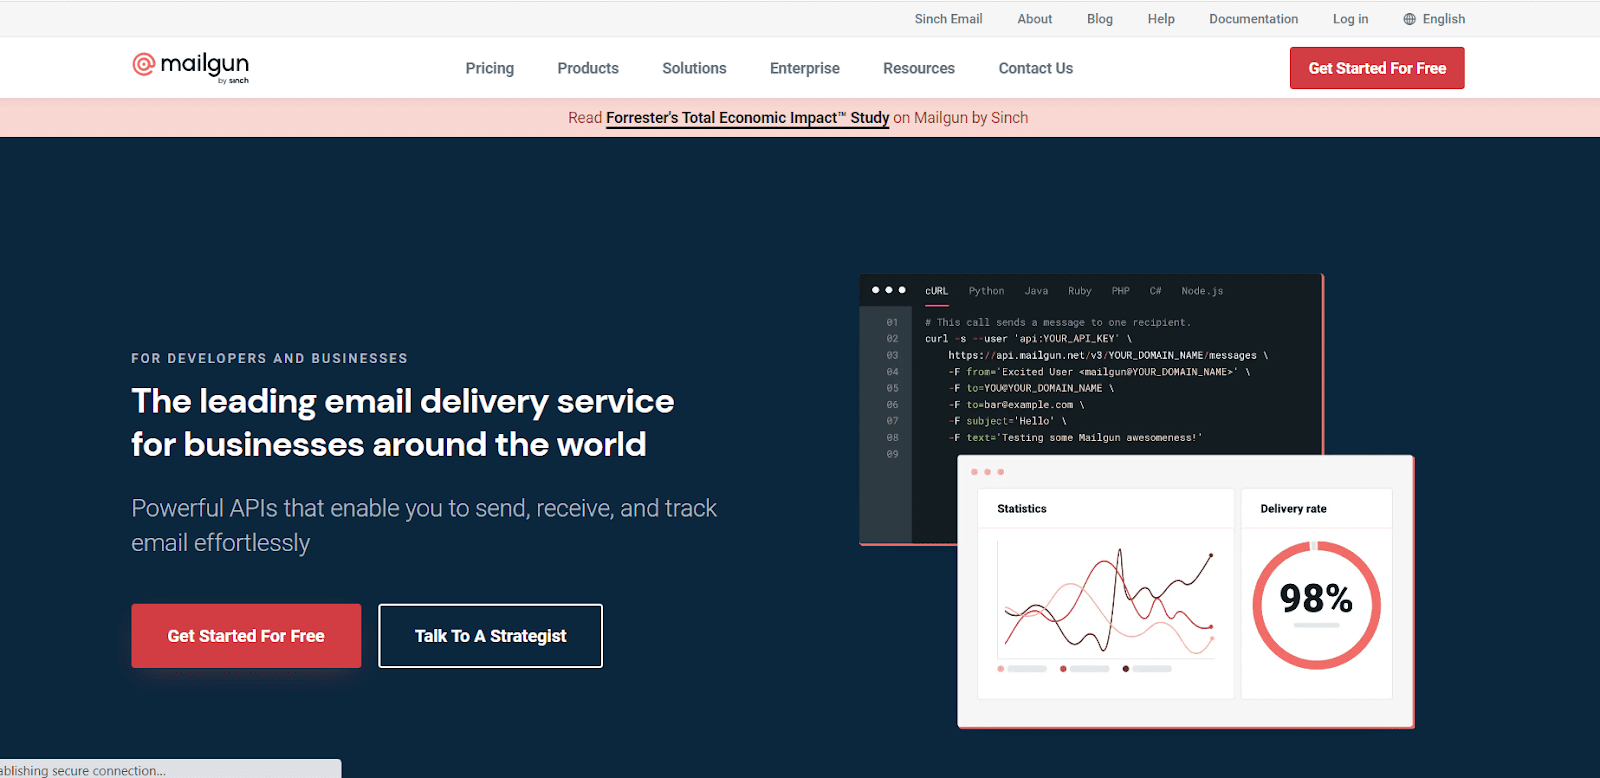1600x778 pixels.
Task: Click the Statistics heading
Action: 1022,509
